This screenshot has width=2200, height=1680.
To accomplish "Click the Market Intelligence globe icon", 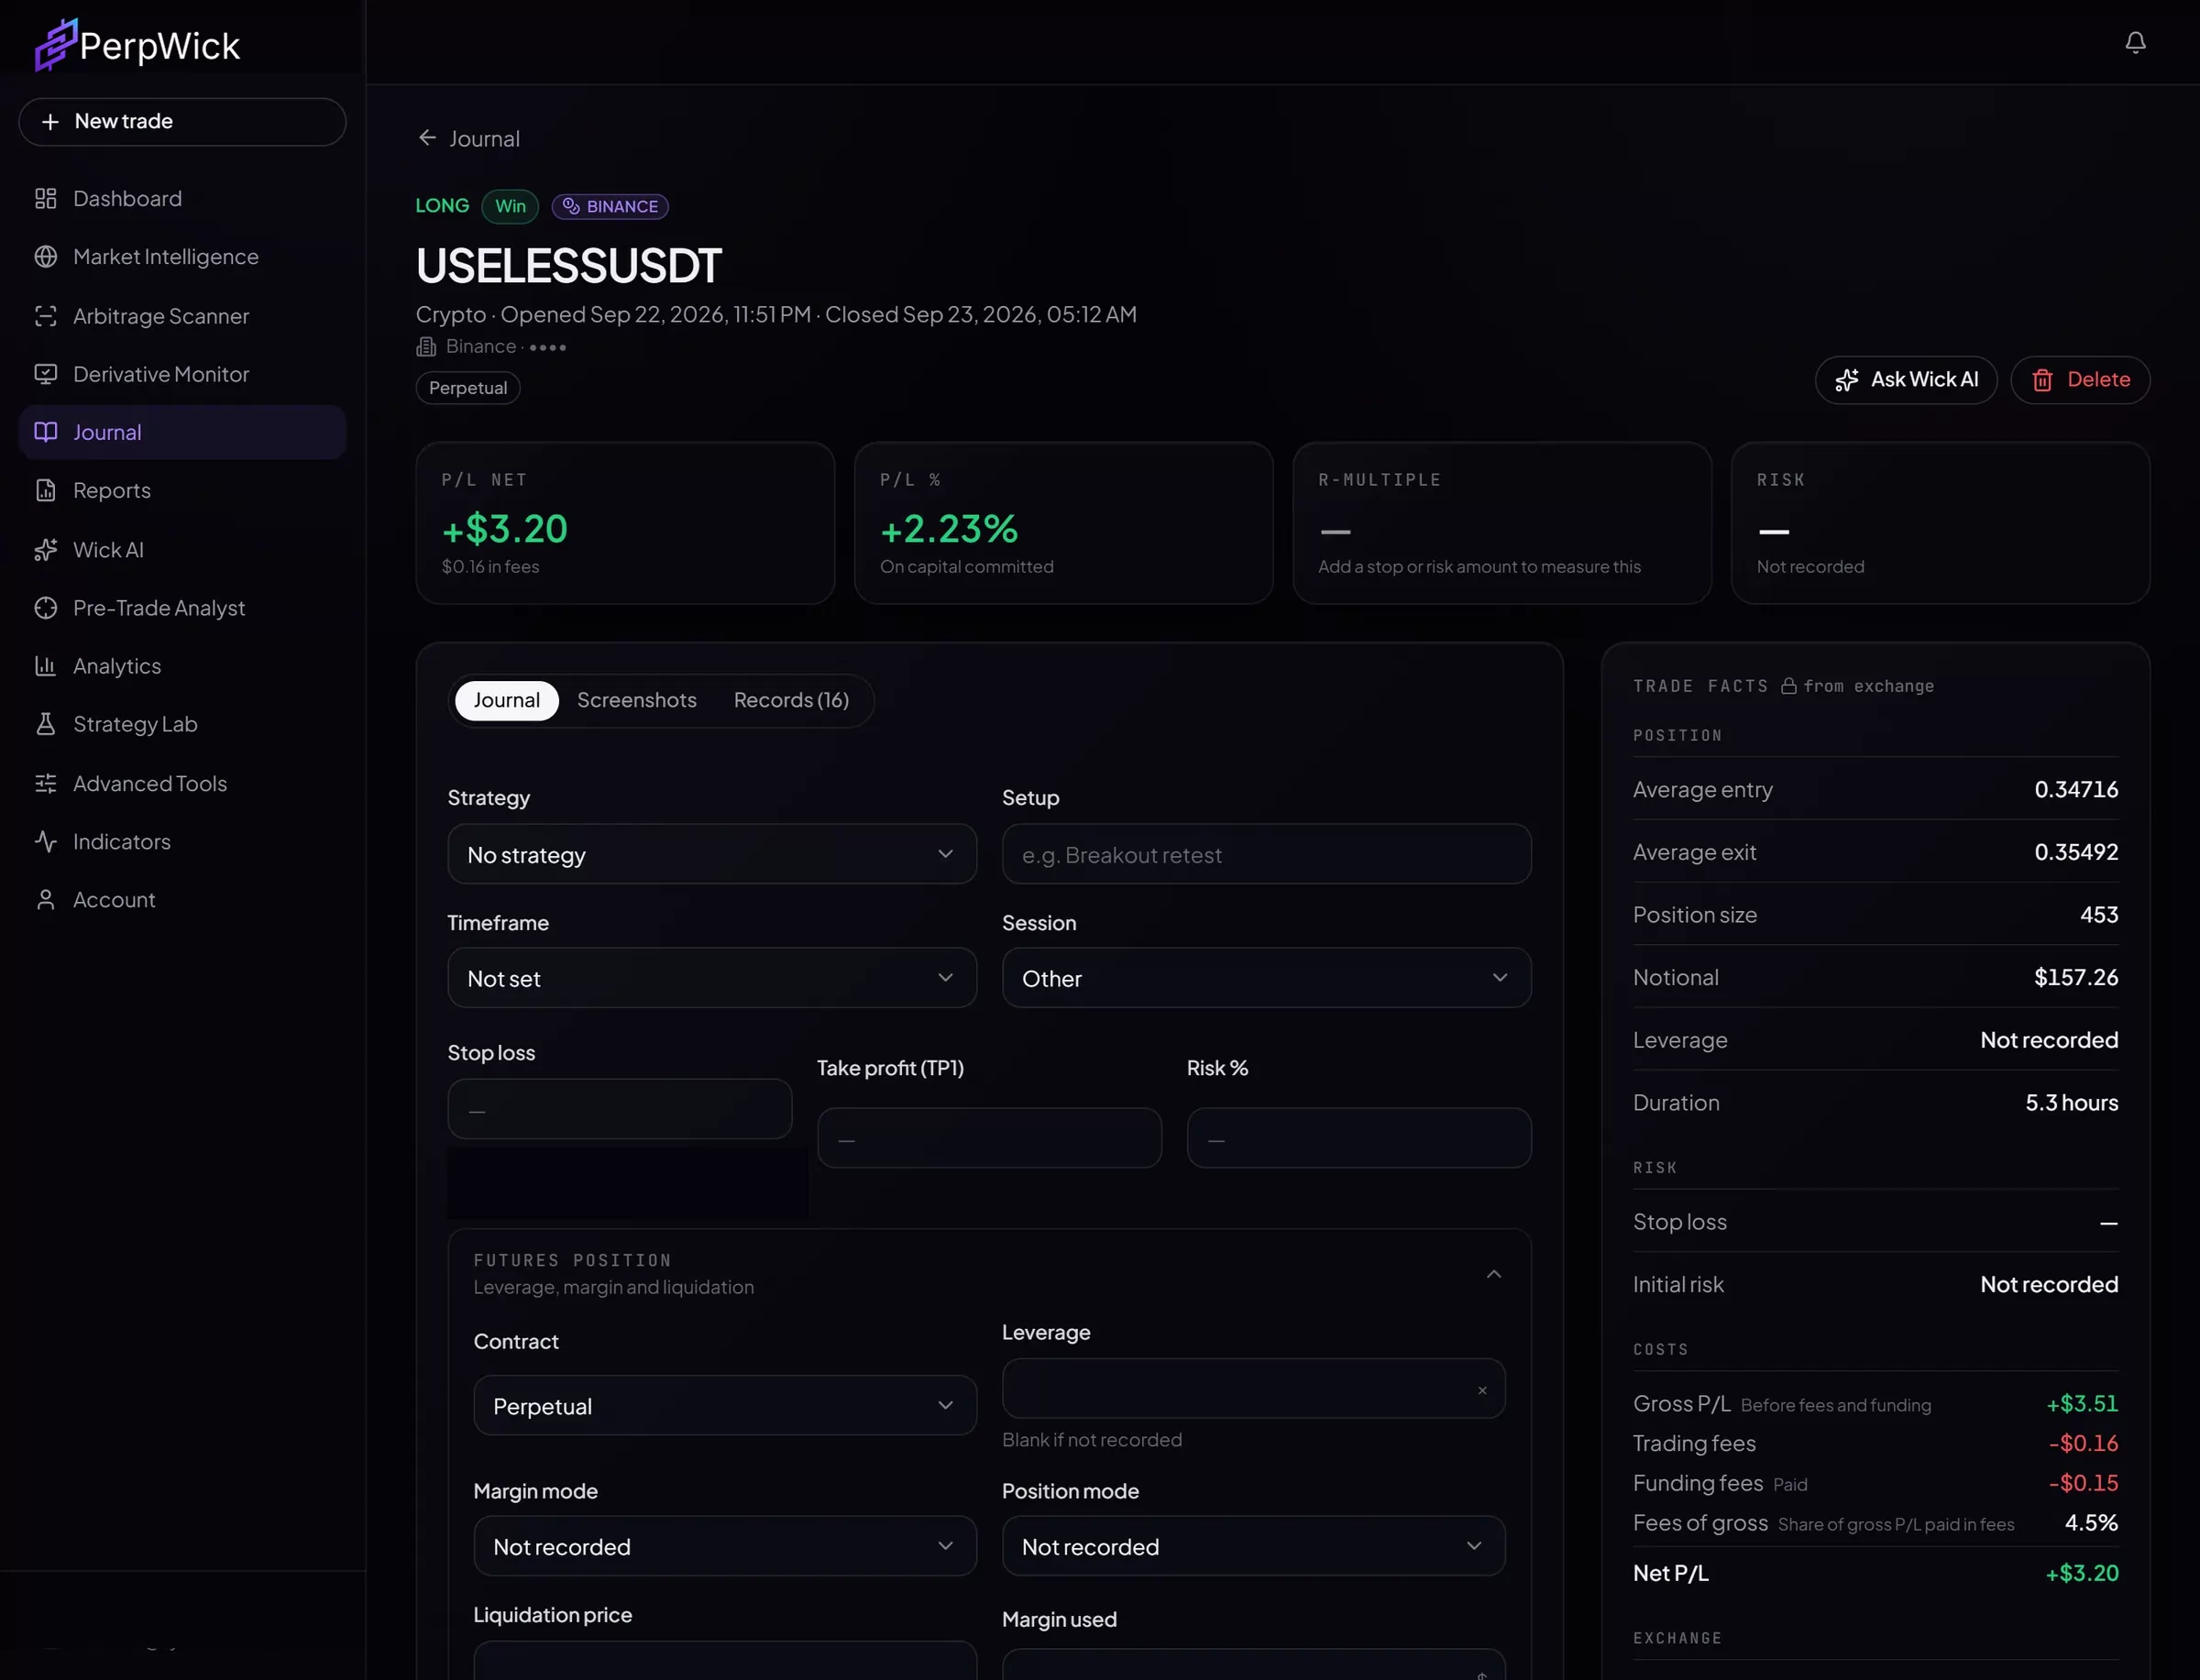I will [x=45, y=256].
